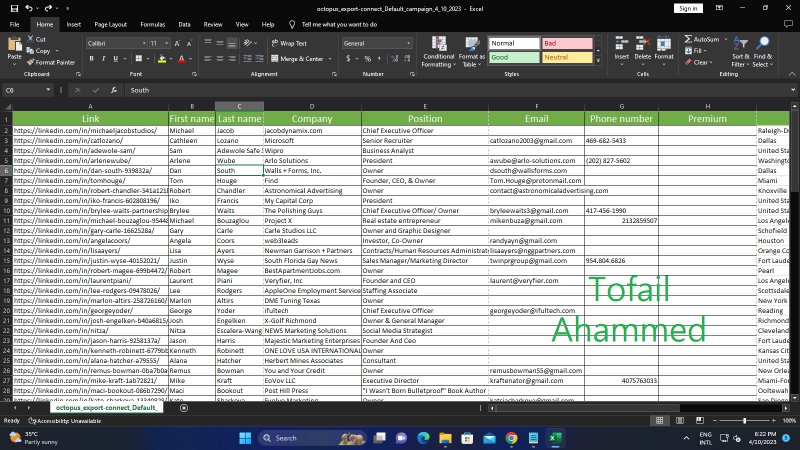Open Sort & Filter menu
Viewport: 800px width, 450px height.
(x=740, y=52)
